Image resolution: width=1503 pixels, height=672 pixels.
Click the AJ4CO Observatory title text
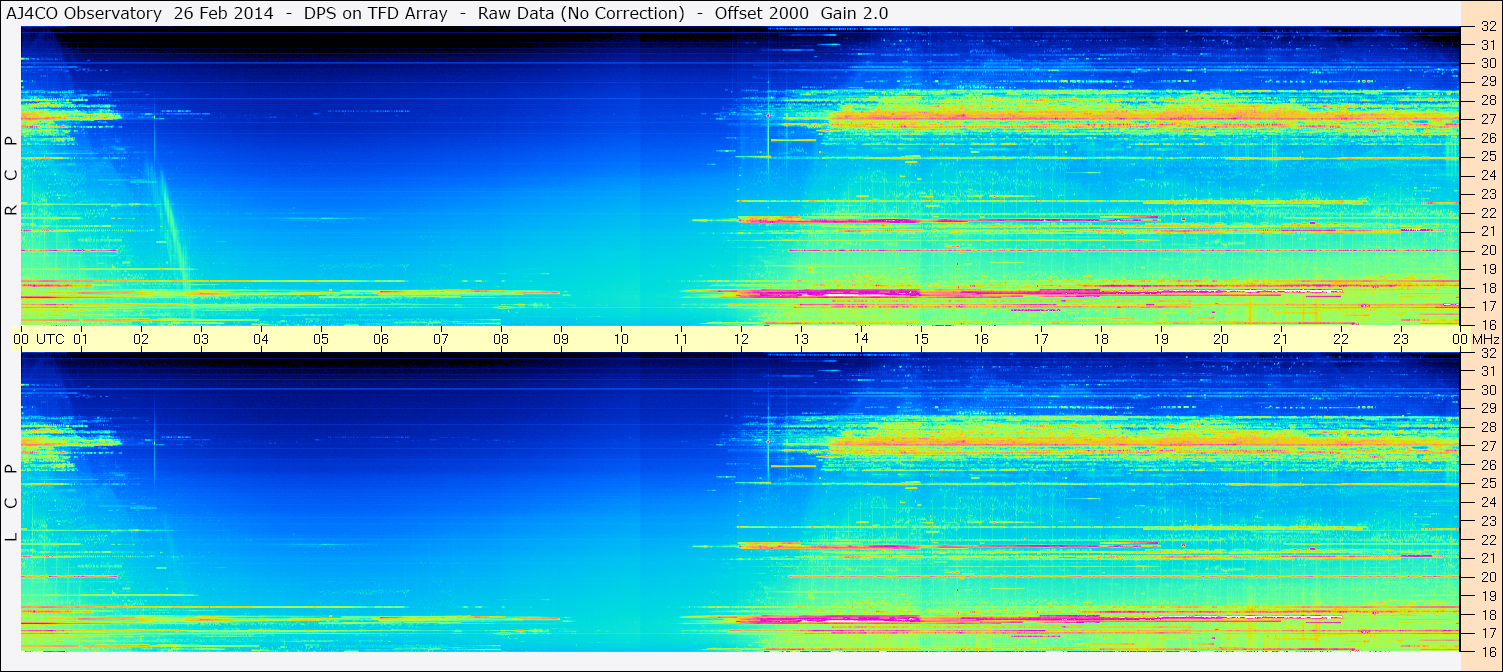click(84, 13)
